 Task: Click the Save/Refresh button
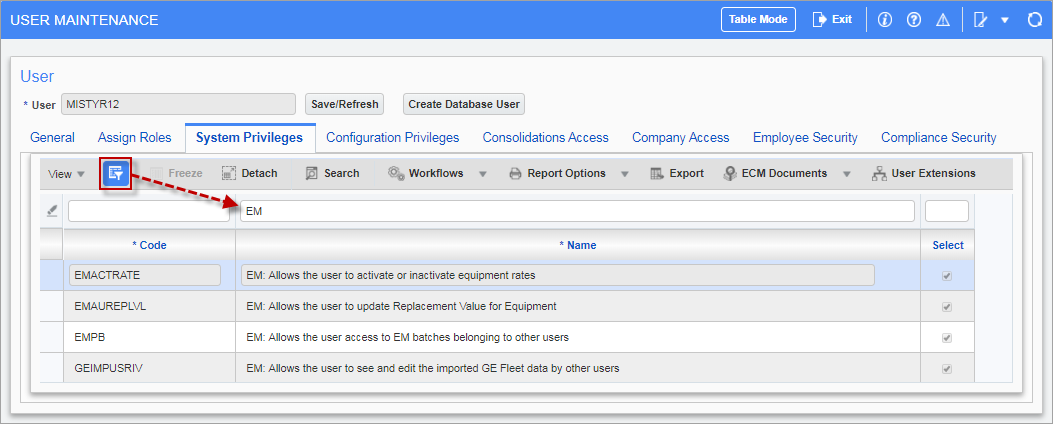(x=344, y=104)
